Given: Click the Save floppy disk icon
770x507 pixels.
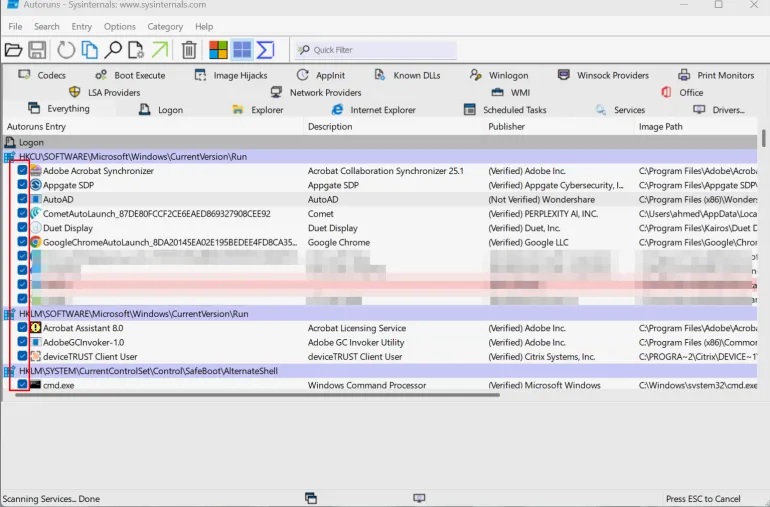Looking at the screenshot, I should coord(37,50).
